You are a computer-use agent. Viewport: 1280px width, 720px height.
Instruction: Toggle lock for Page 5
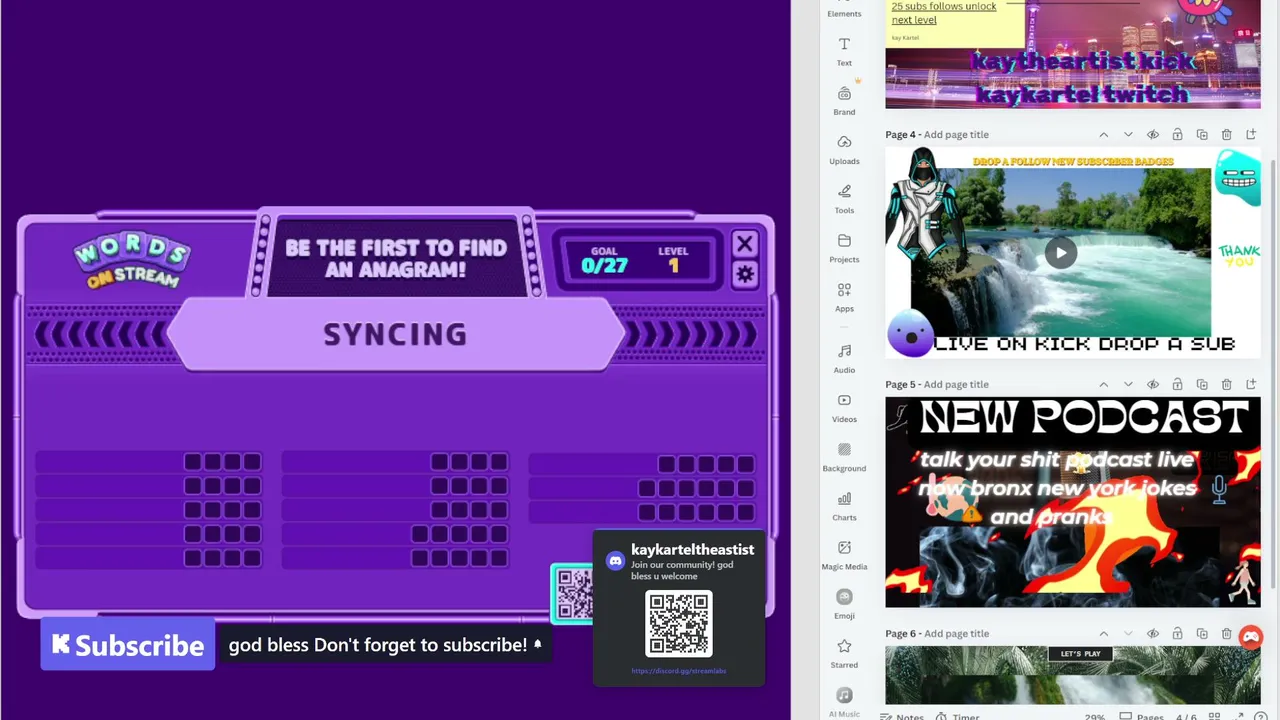click(1177, 384)
